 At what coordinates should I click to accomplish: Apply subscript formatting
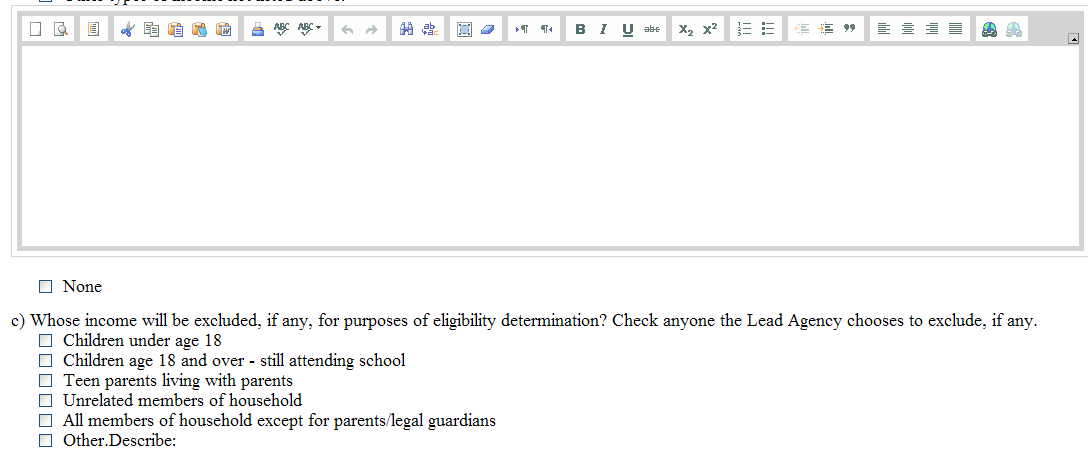tap(686, 29)
